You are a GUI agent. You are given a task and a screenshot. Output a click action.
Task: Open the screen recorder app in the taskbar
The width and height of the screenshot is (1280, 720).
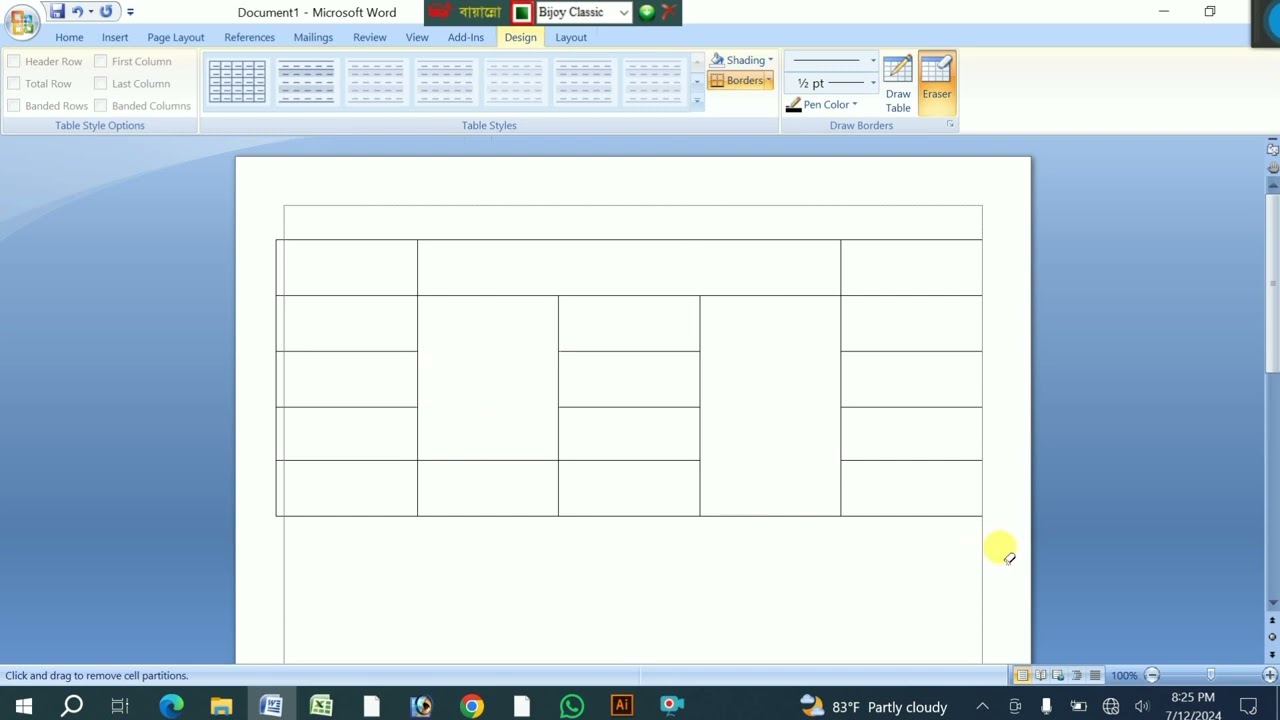pyautogui.click(x=671, y=706)
